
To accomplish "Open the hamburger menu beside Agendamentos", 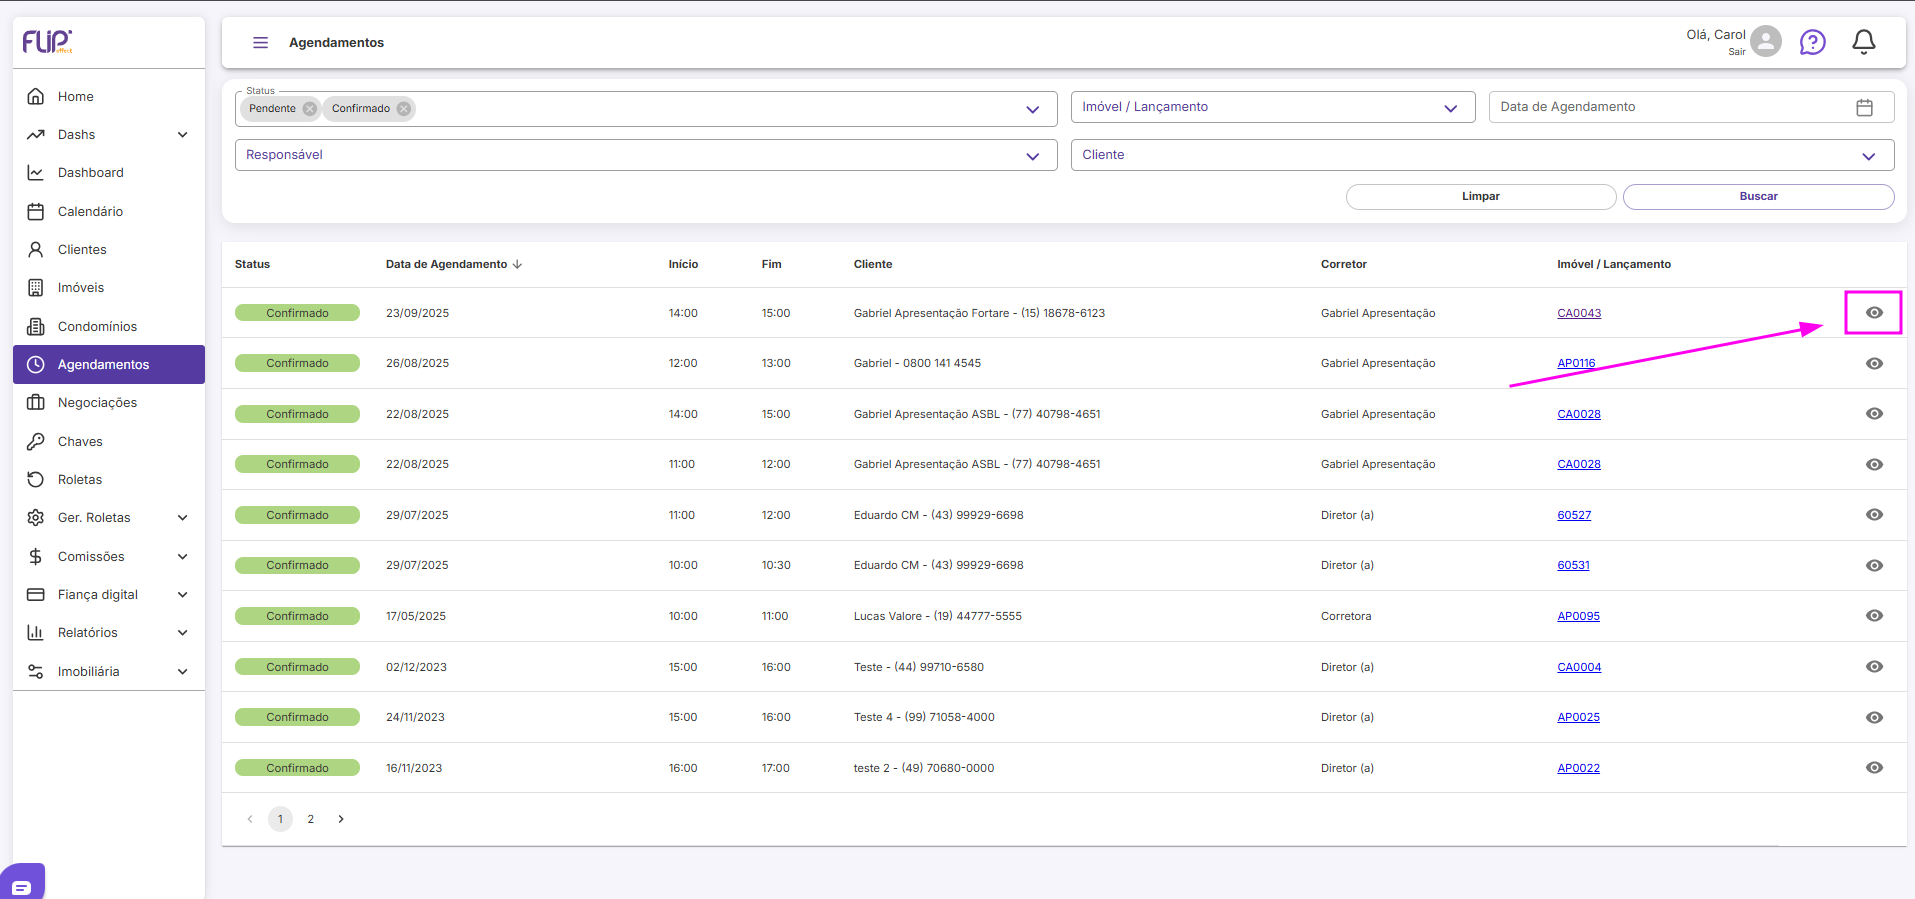I will coord(260,42).
